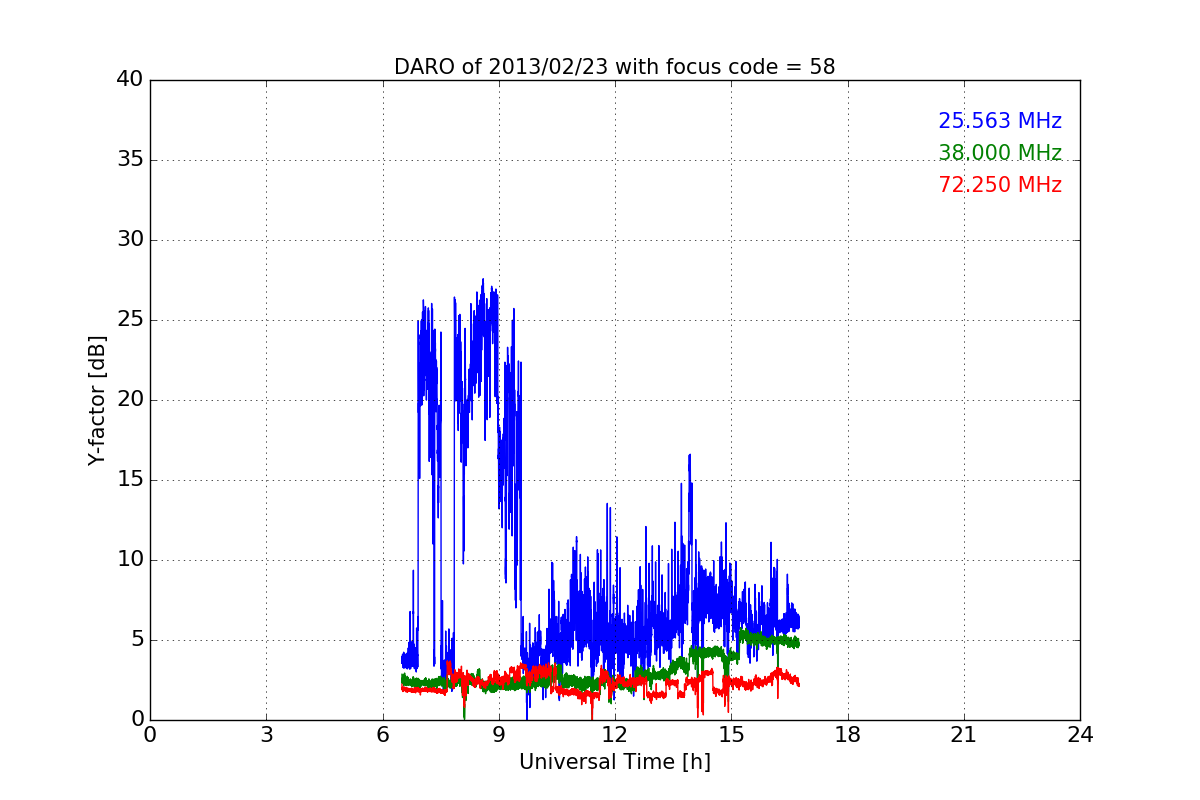
Task: Click the y-axis tick label 30
Action: click(130, 240)
